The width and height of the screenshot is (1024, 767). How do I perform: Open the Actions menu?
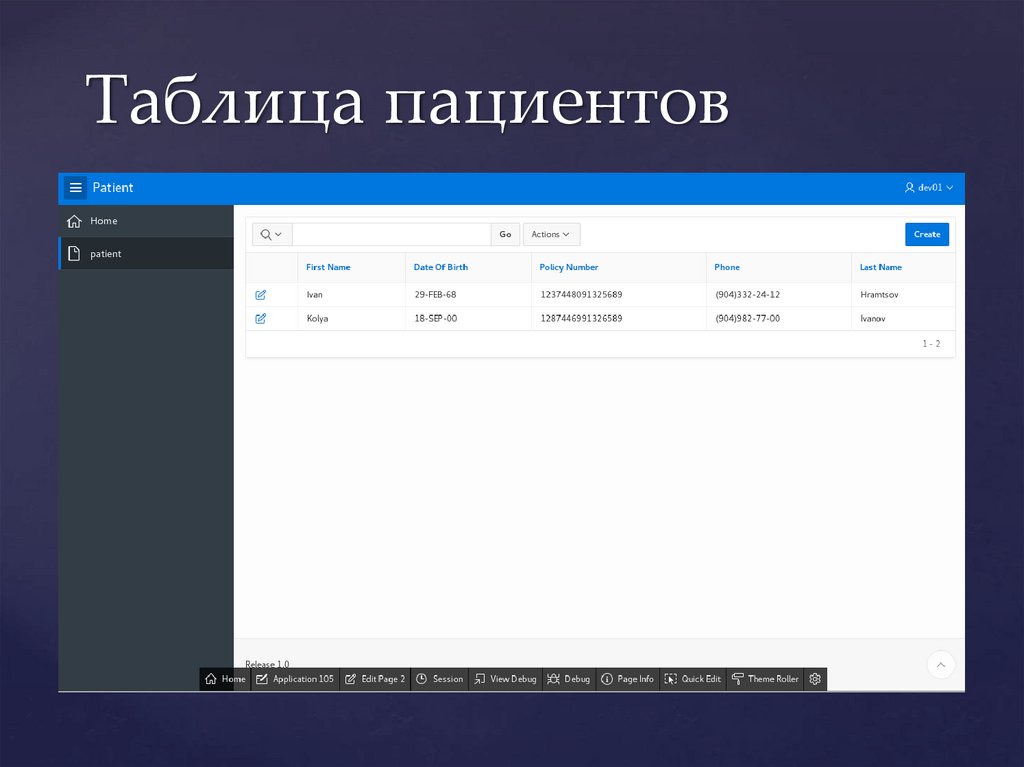[x=551, y=233]
